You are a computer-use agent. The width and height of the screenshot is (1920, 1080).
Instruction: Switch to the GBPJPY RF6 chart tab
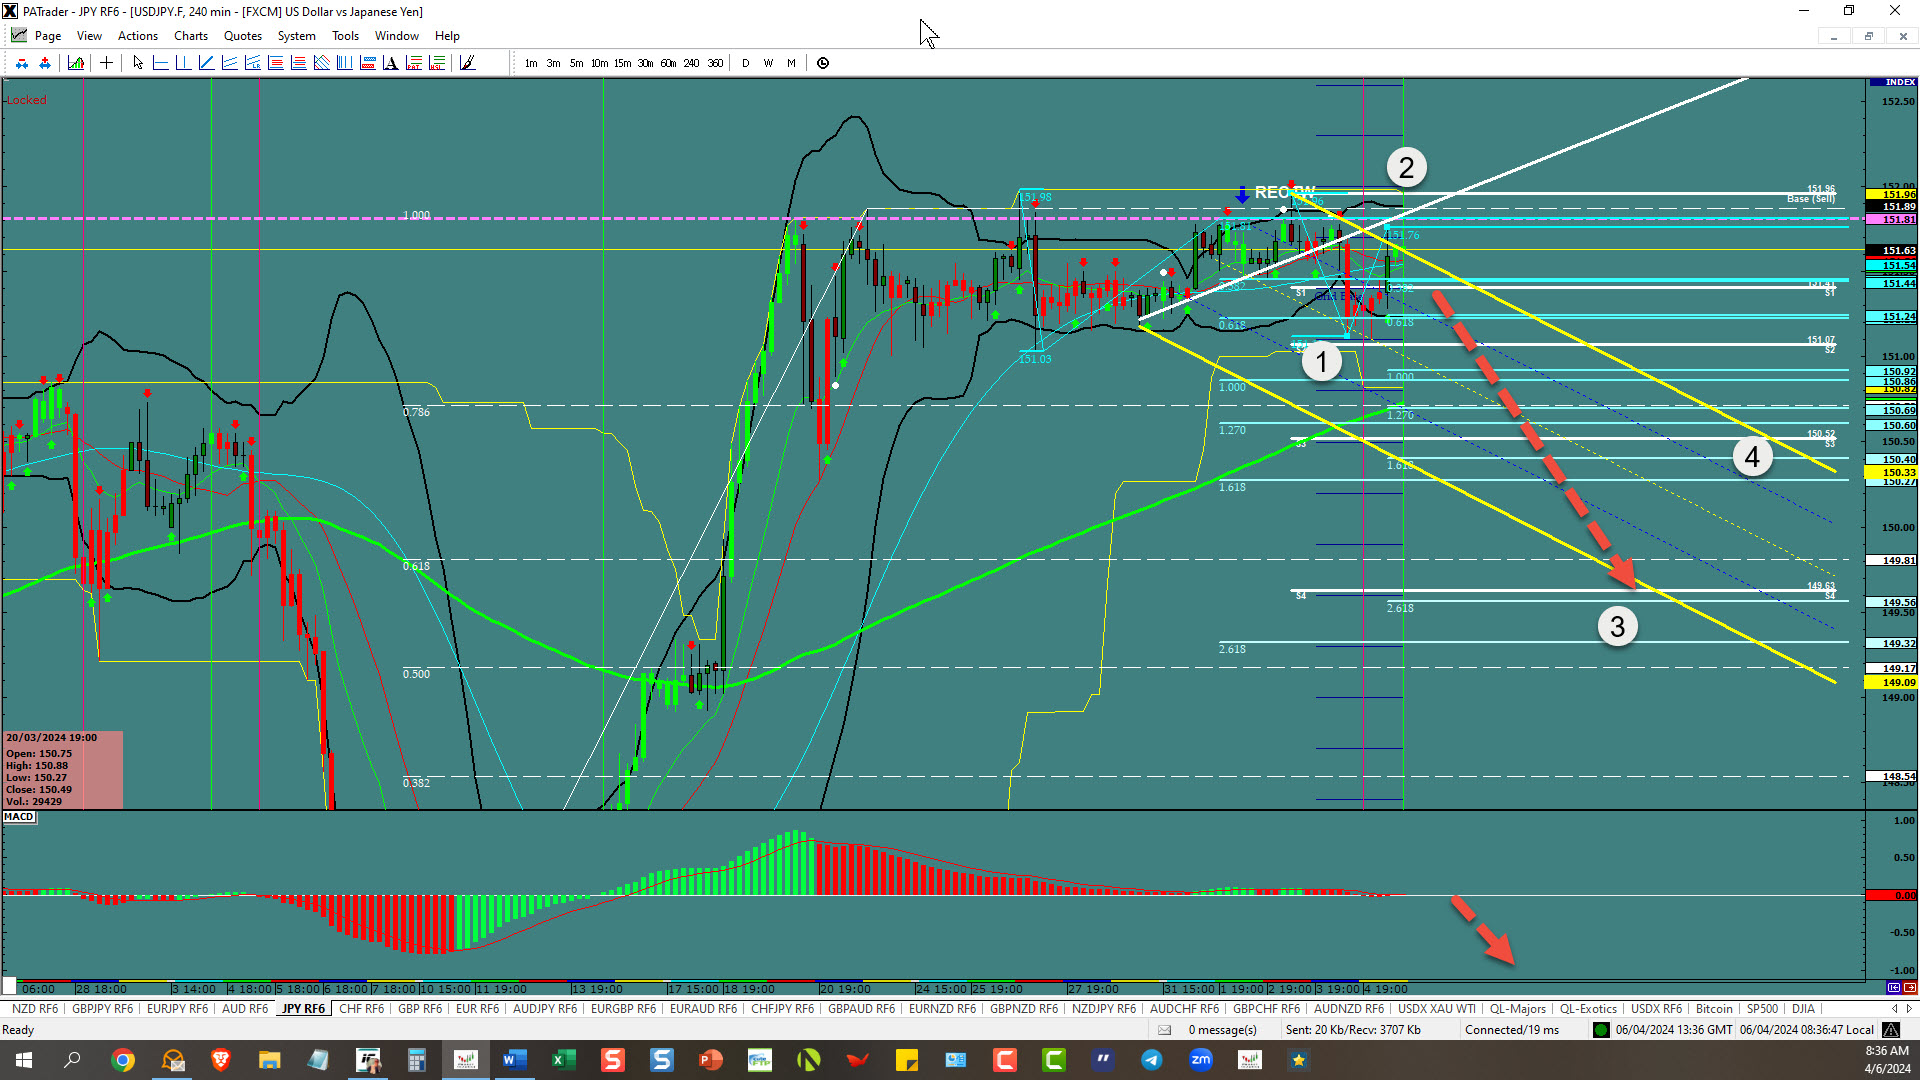(x=102, y=1009)
